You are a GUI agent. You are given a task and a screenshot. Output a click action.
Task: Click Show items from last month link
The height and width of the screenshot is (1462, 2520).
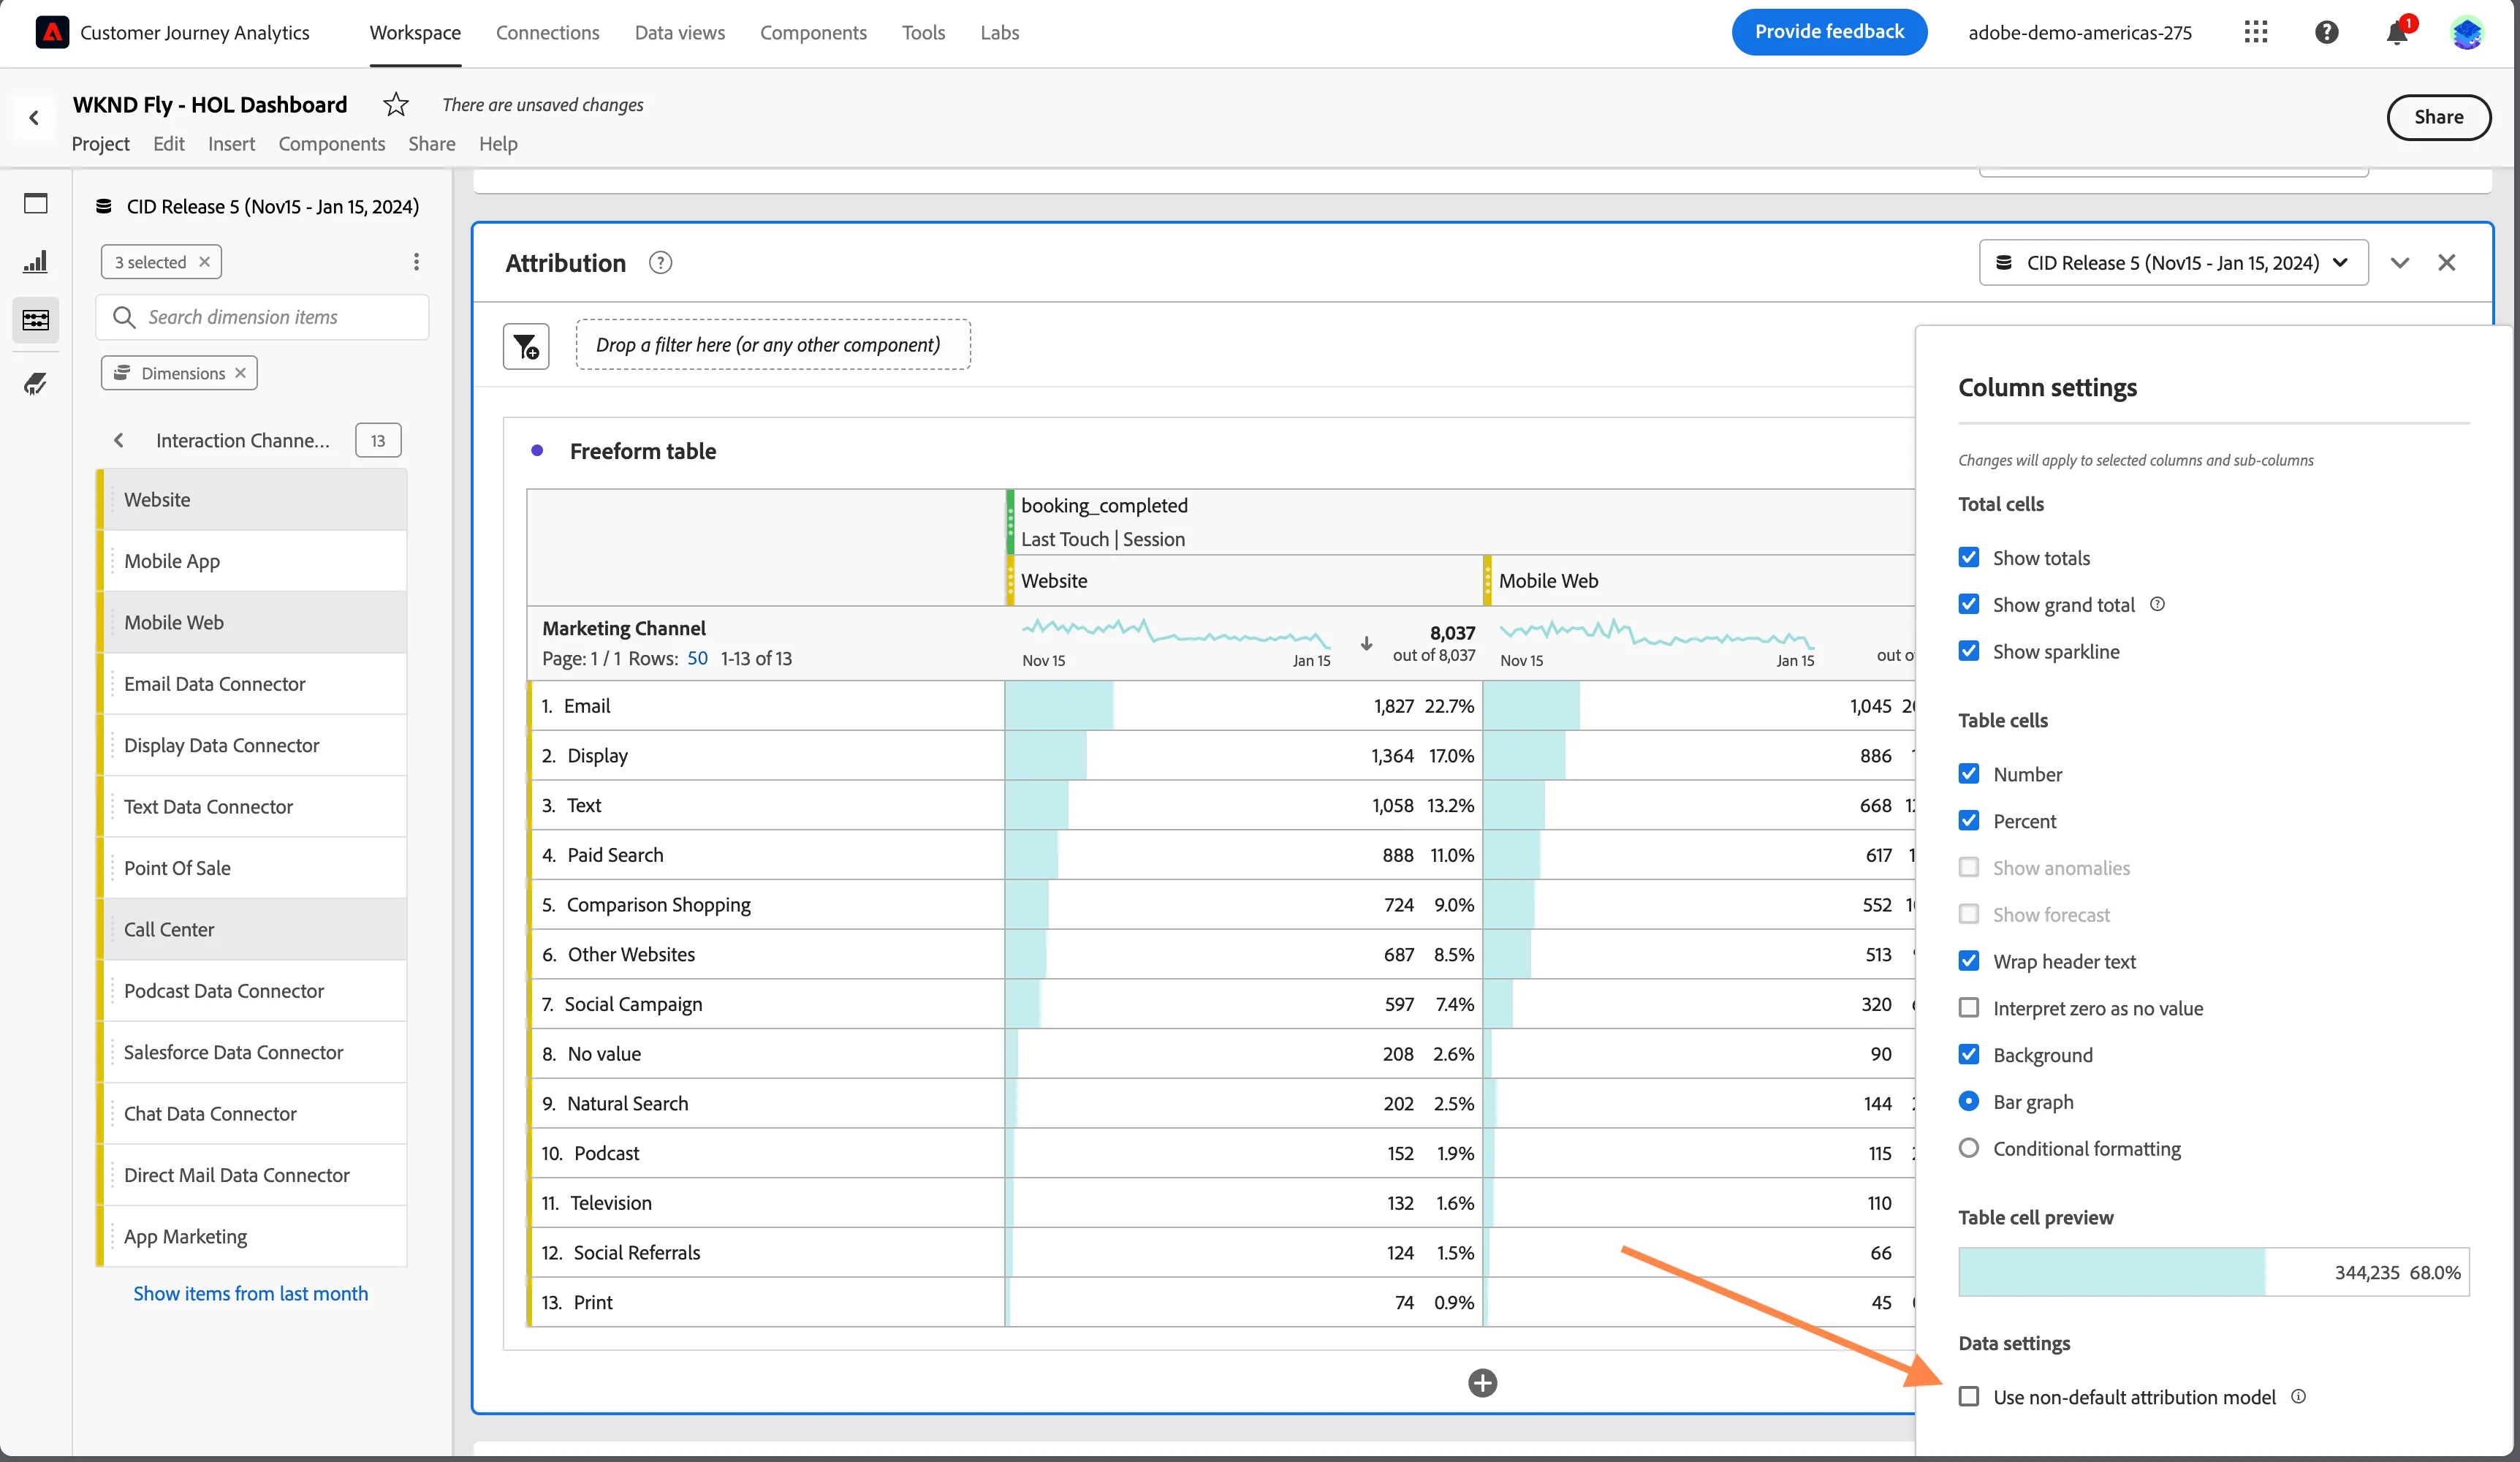click(251, 1293)
